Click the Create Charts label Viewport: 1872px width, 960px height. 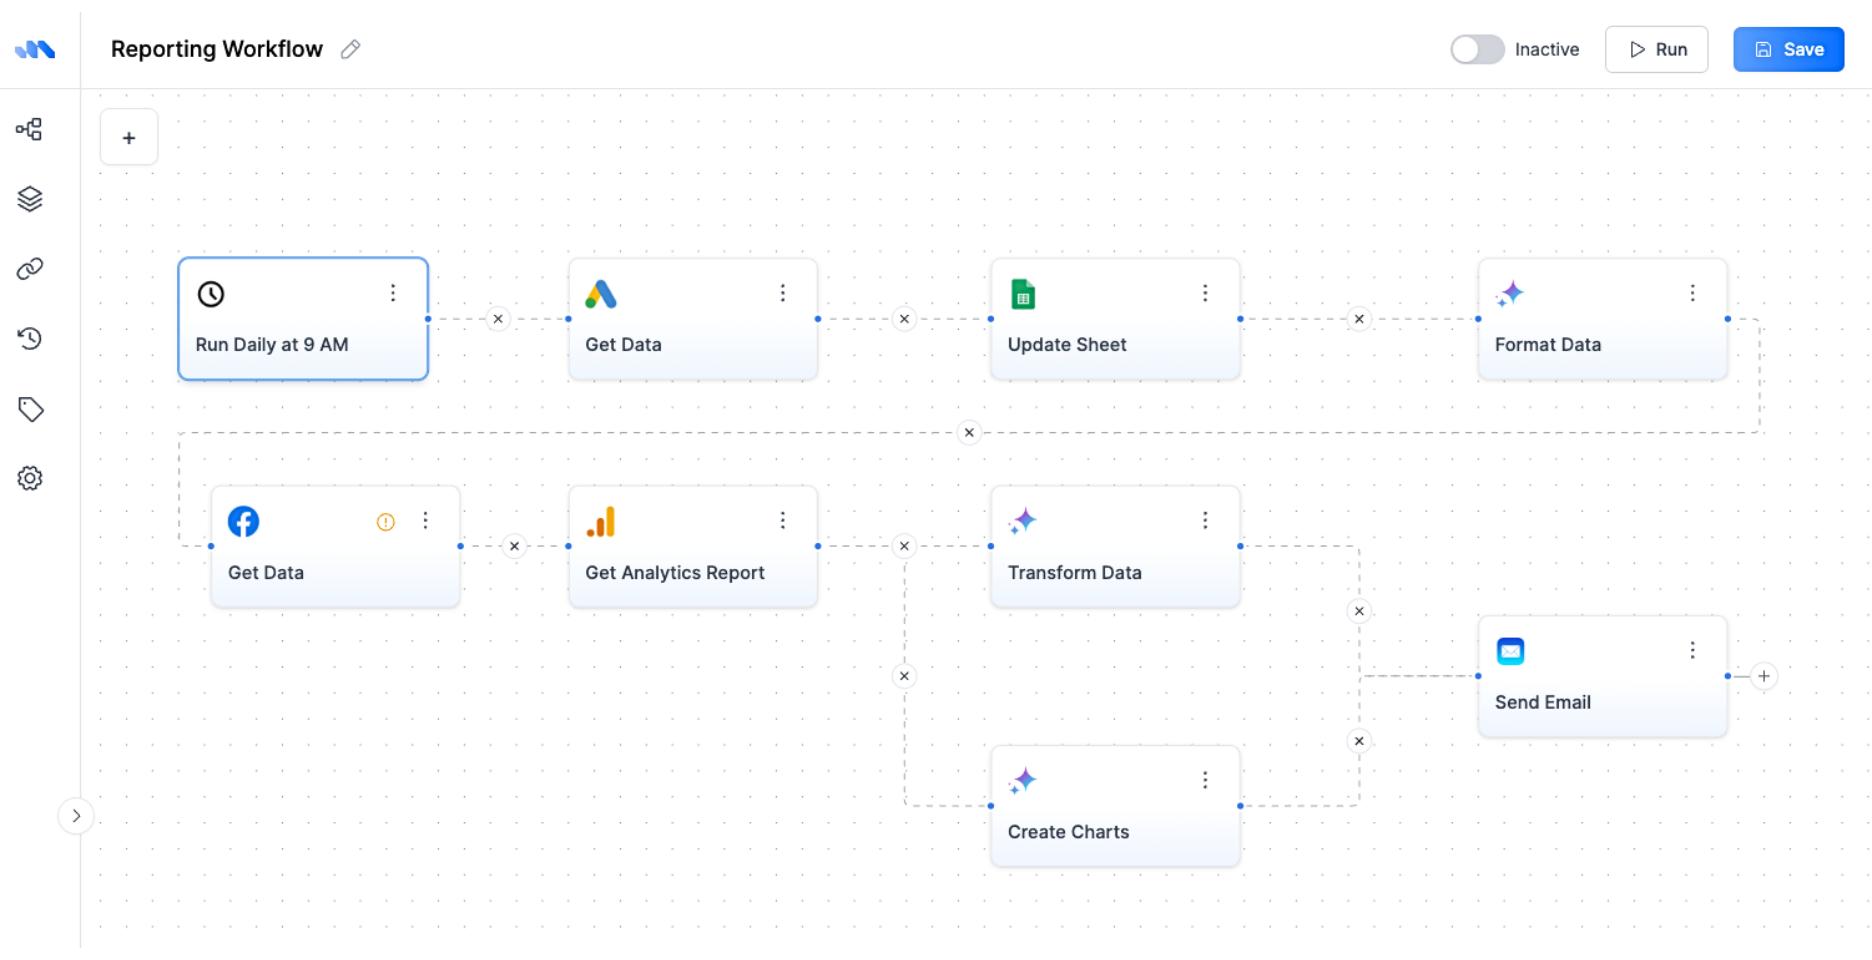click(x=1068, y=832)
